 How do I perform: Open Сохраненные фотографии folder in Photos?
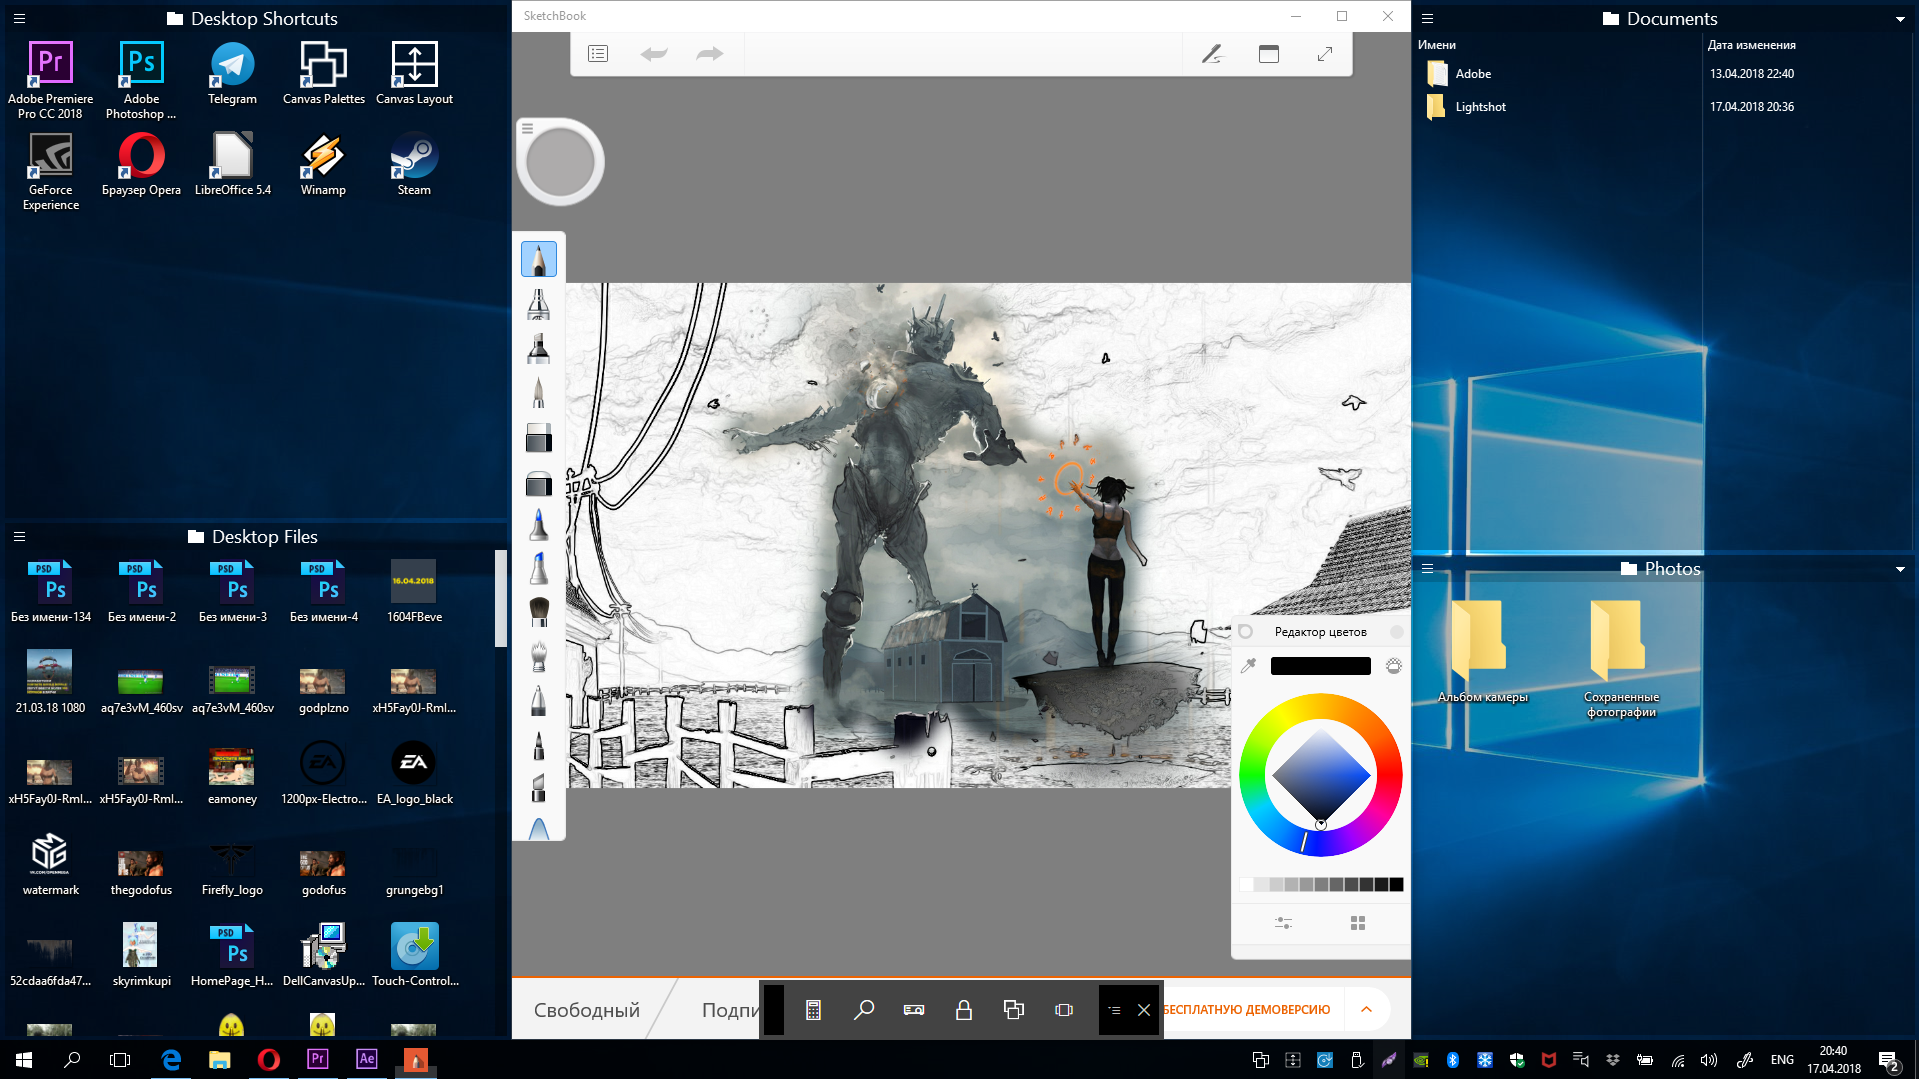[1621, 659]
